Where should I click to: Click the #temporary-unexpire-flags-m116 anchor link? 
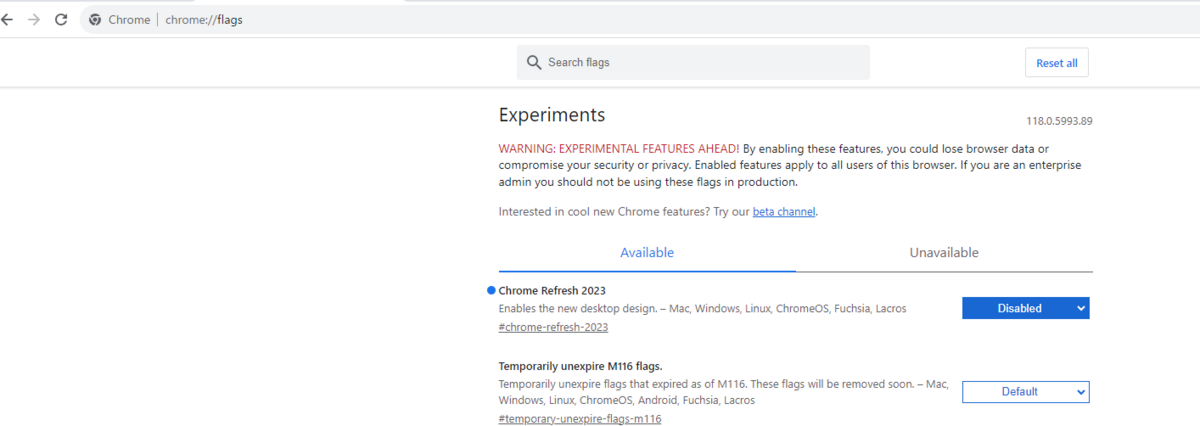(x=579, y=419)
